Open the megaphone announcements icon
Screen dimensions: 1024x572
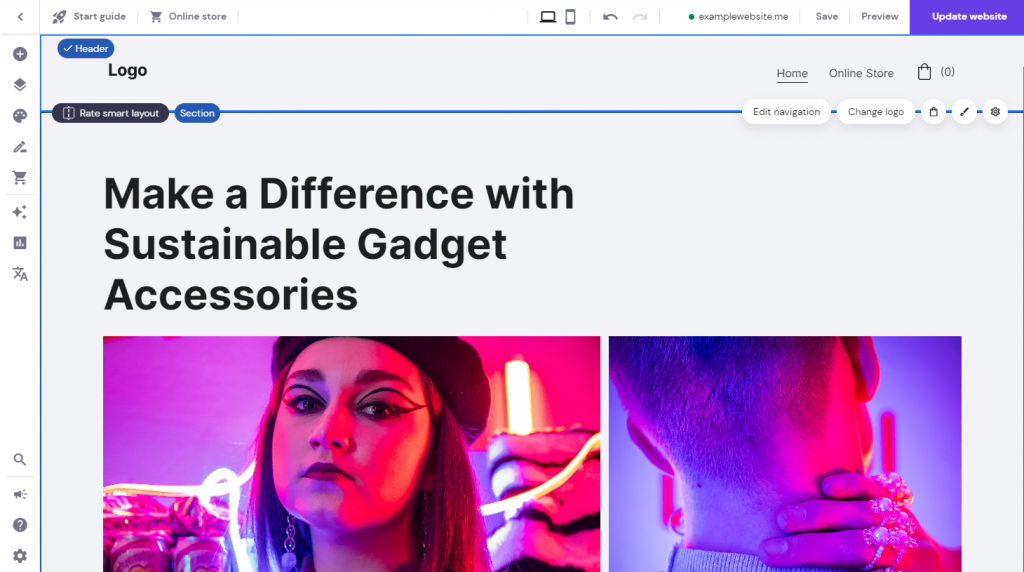coord(20,494)
